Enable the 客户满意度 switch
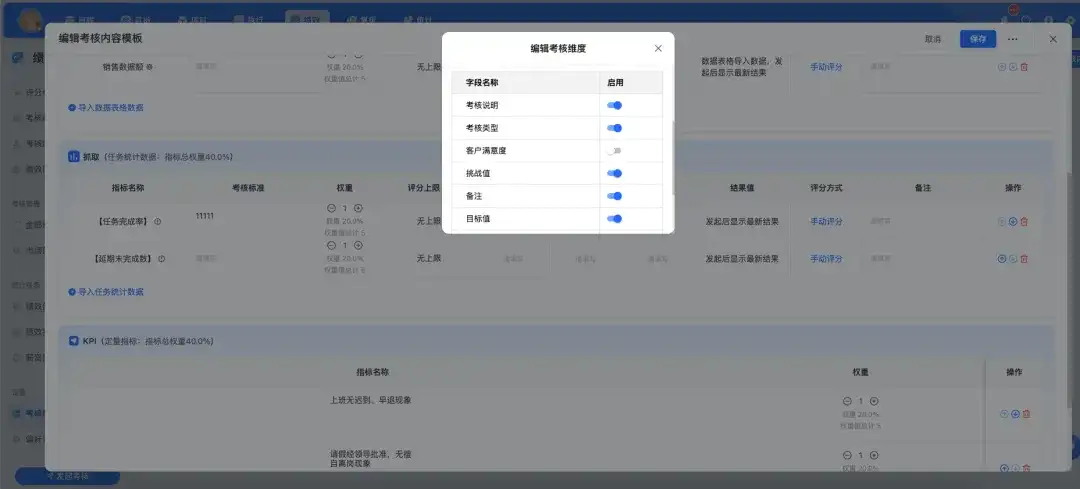Viewport: 1080px width, 489px height. point(614,151)
